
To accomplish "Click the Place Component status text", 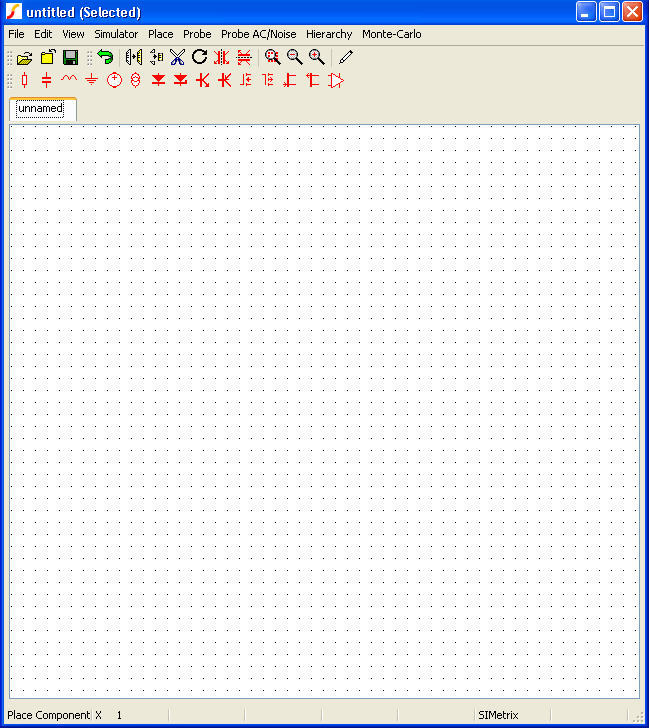I will [48, 715].
